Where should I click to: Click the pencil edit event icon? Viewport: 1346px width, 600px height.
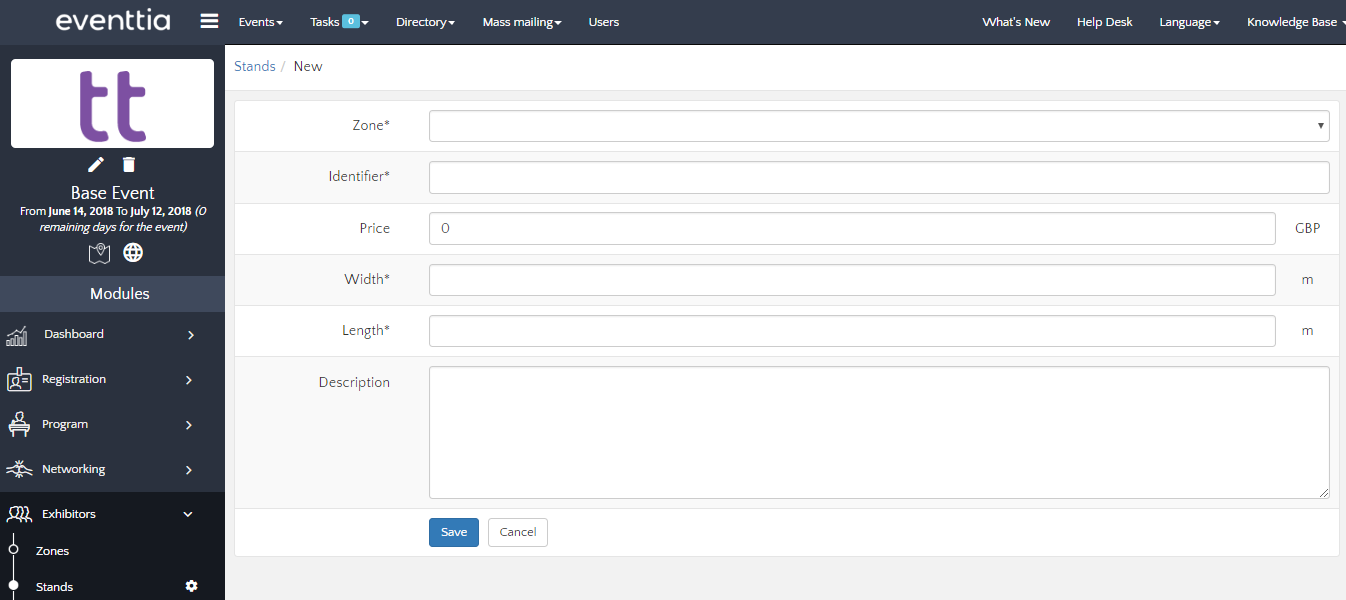tap(96, 164)
